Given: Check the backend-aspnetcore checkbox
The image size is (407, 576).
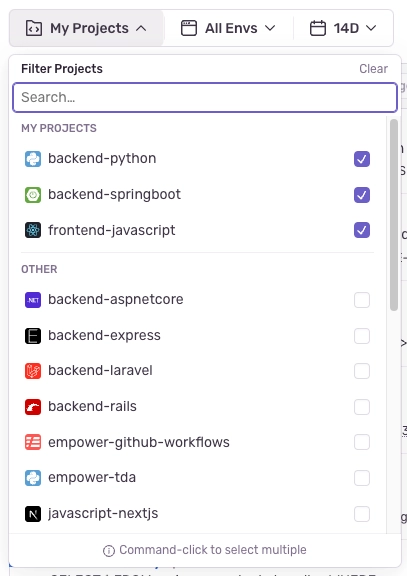Looking at the screenshot, I should coord(362,300).
